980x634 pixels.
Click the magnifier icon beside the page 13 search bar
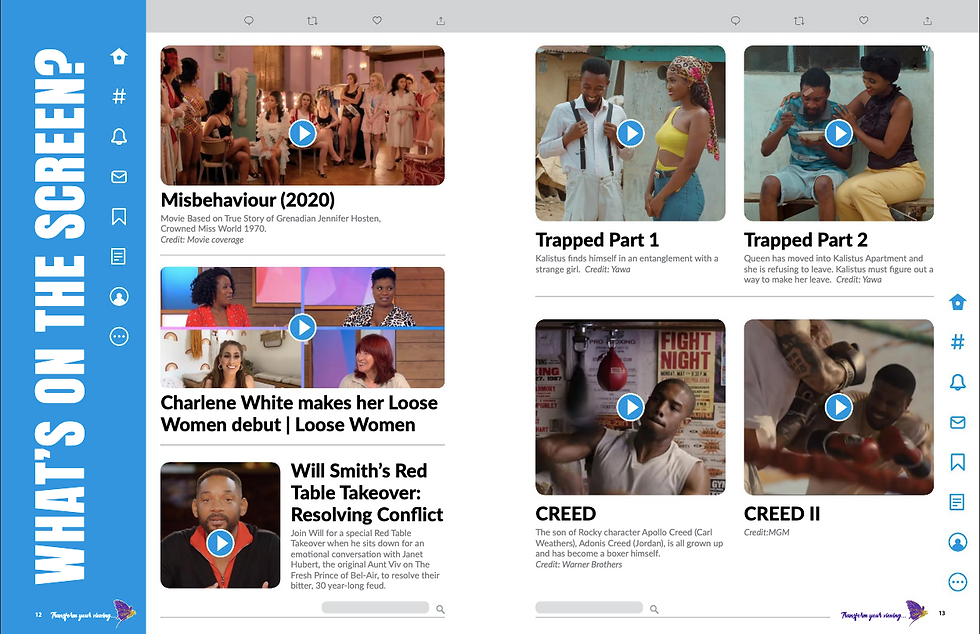[x=654, y=609]
